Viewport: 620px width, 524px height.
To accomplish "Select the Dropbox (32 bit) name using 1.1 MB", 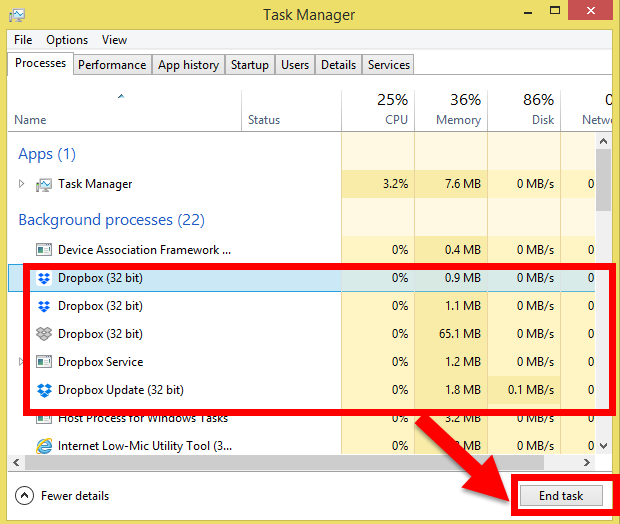I will [x=100, y=306].
